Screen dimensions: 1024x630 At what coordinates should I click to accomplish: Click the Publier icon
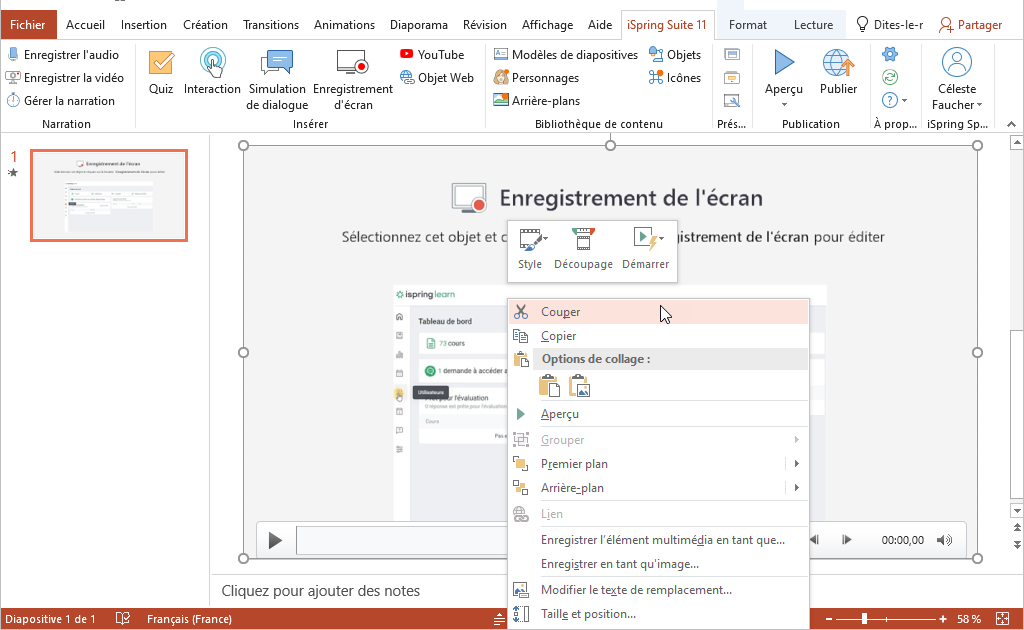coord(838,72)
